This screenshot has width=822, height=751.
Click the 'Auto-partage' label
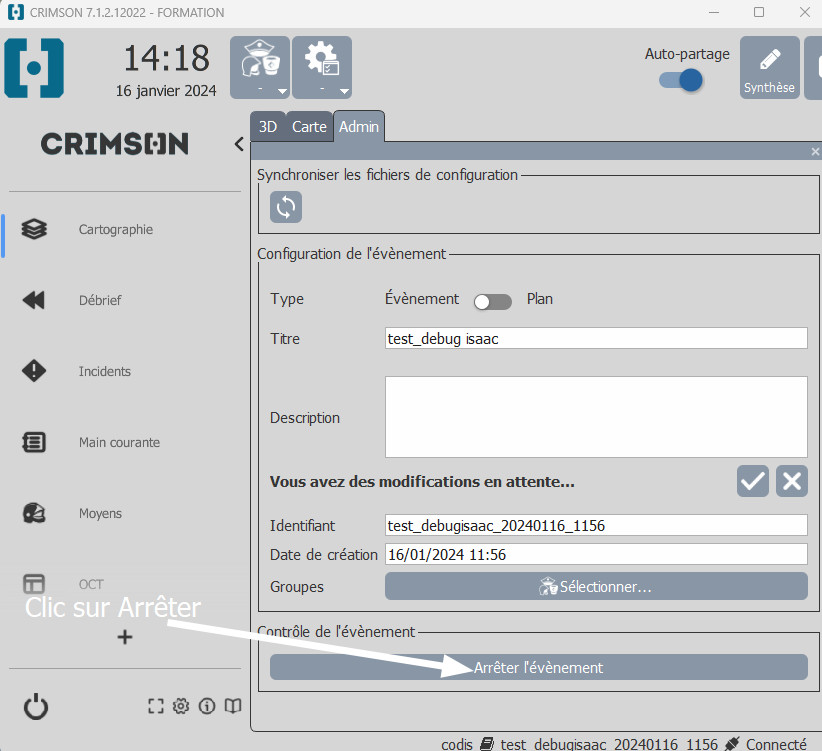pyautogui.click(x=687, y=54)
